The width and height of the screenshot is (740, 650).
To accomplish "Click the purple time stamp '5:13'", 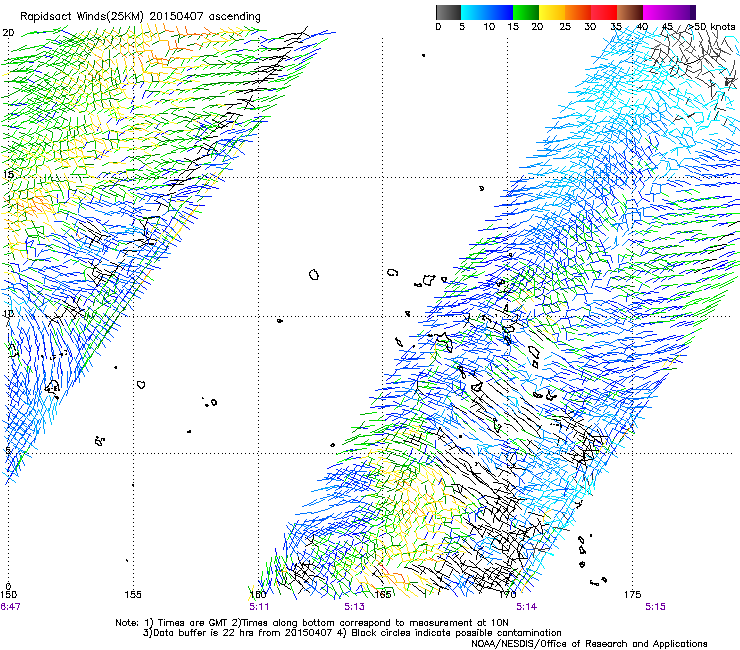I will 354,607.
